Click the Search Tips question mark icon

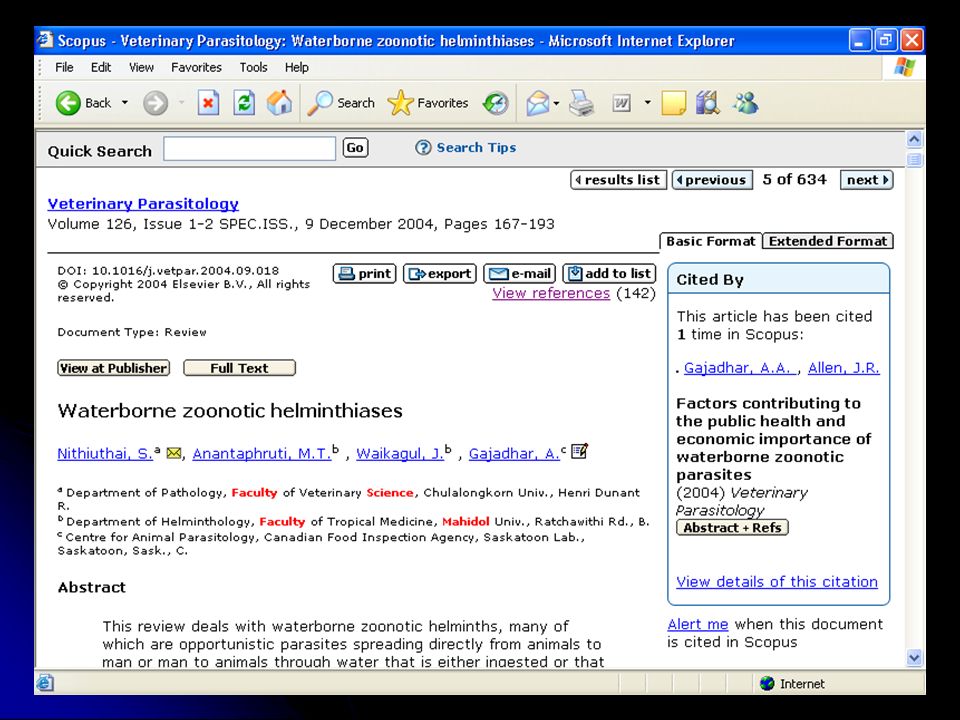tap(423, 148)
